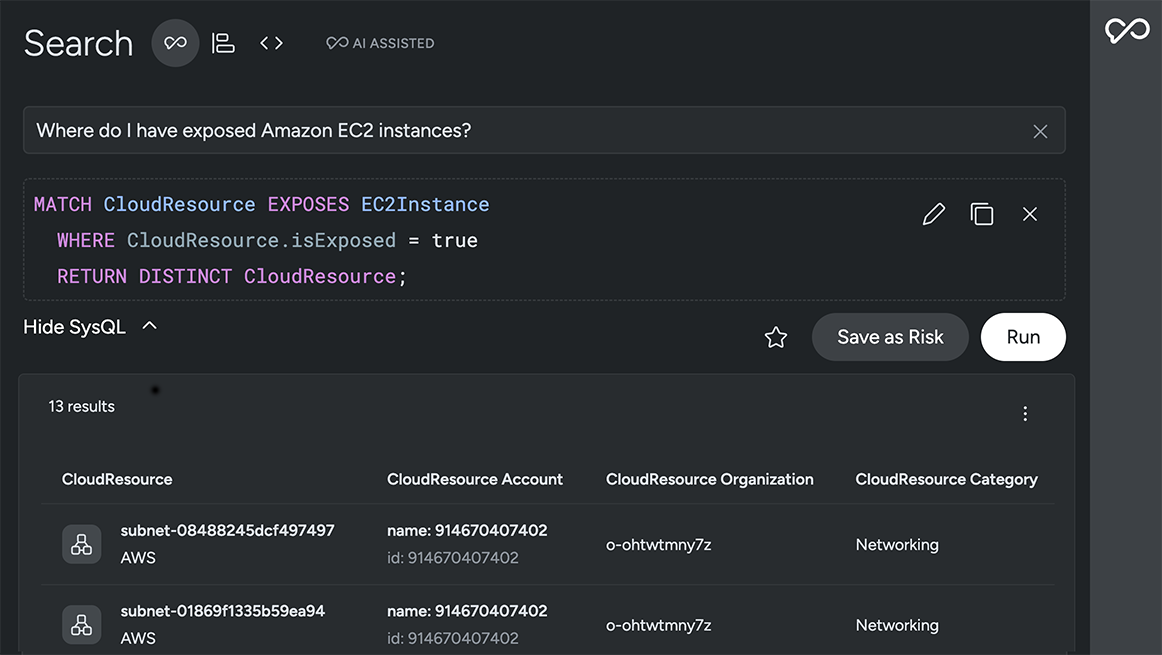Open subnet-01869f1335b59ea94 resource
This screenshot has height=655, width=1162.
pyautogui.click(x=222, y=611)
